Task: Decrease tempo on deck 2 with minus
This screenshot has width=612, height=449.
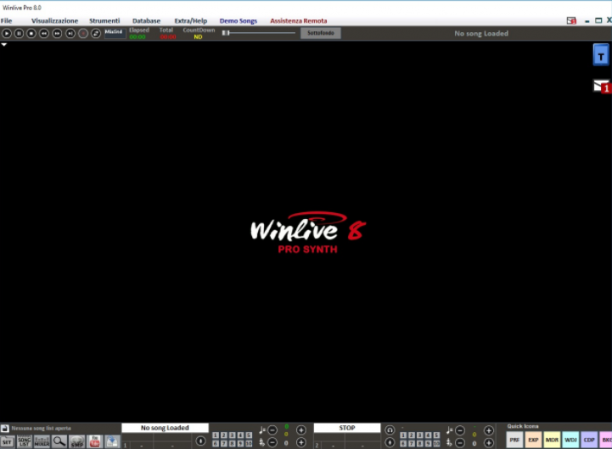Action: point(460,430)
